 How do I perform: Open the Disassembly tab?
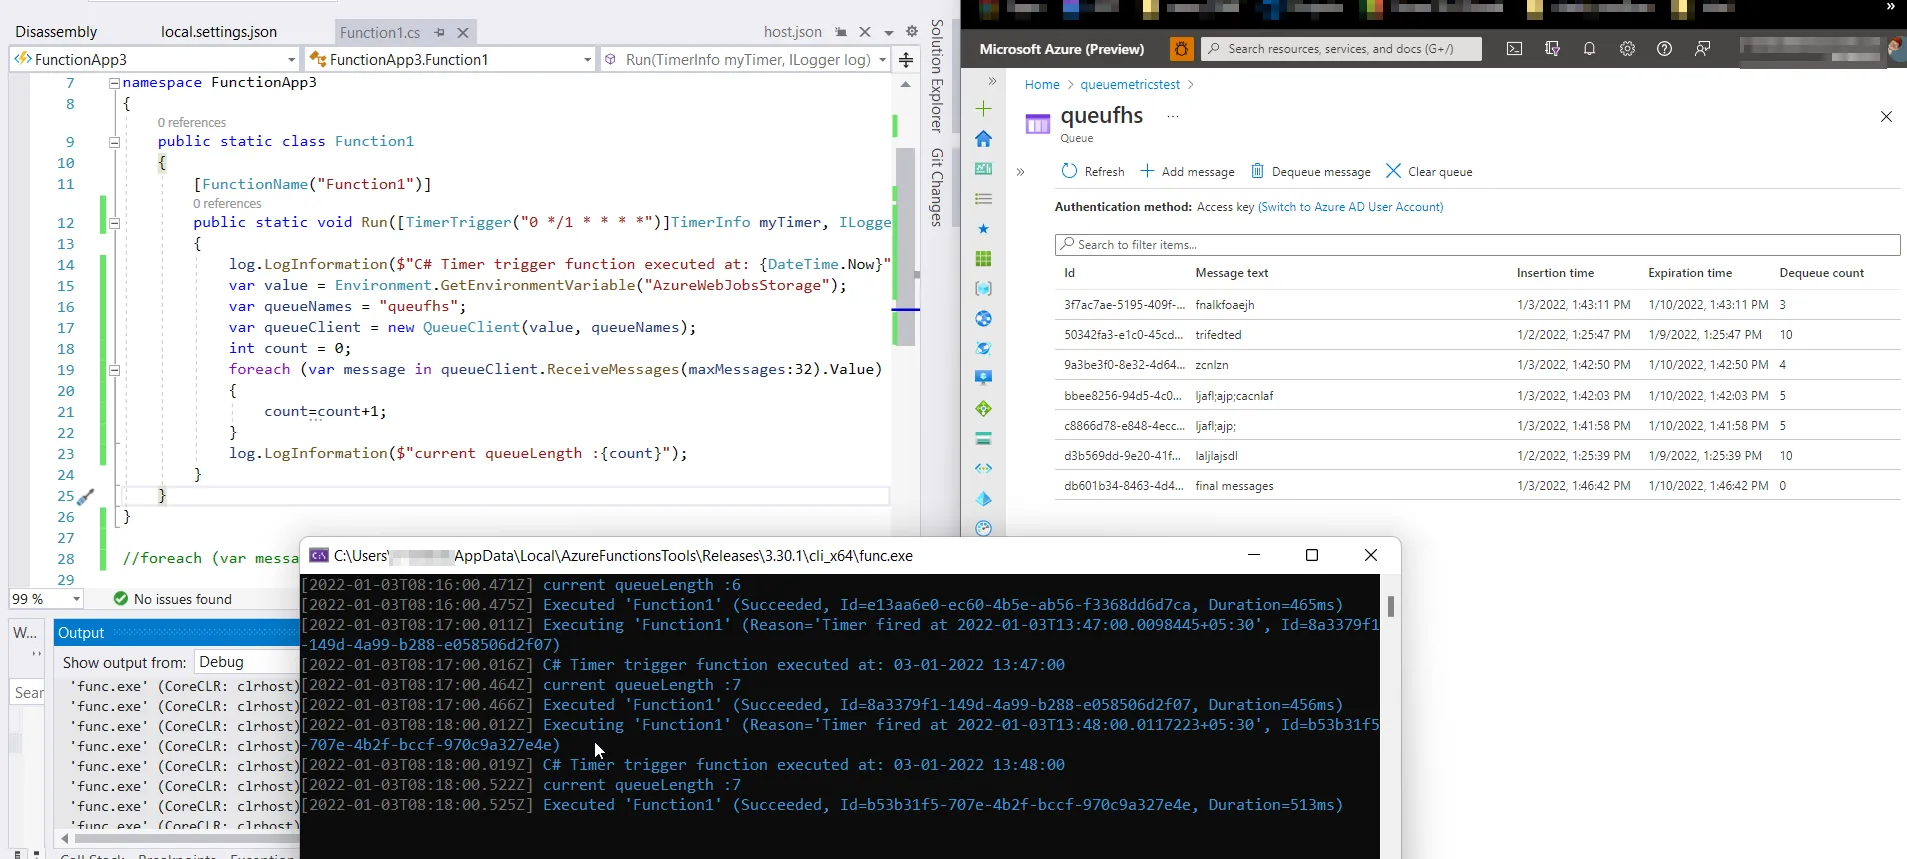coord(56,32)
